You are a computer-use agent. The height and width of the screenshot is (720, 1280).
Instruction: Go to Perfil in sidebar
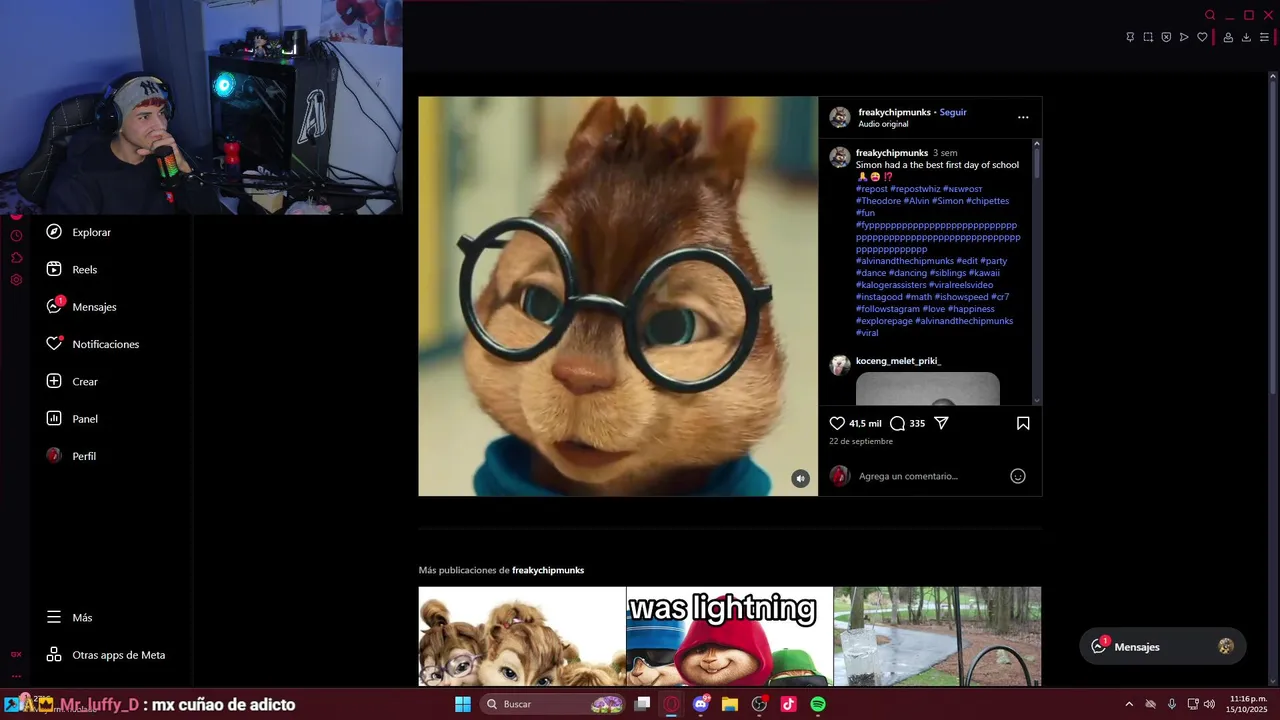(71, 456)
